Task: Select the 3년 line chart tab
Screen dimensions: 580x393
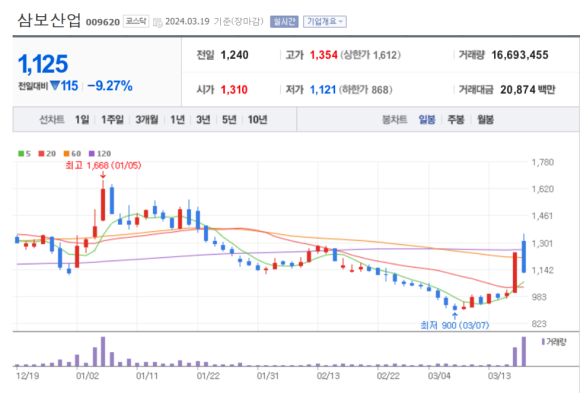Action: [x=203, y=120]
